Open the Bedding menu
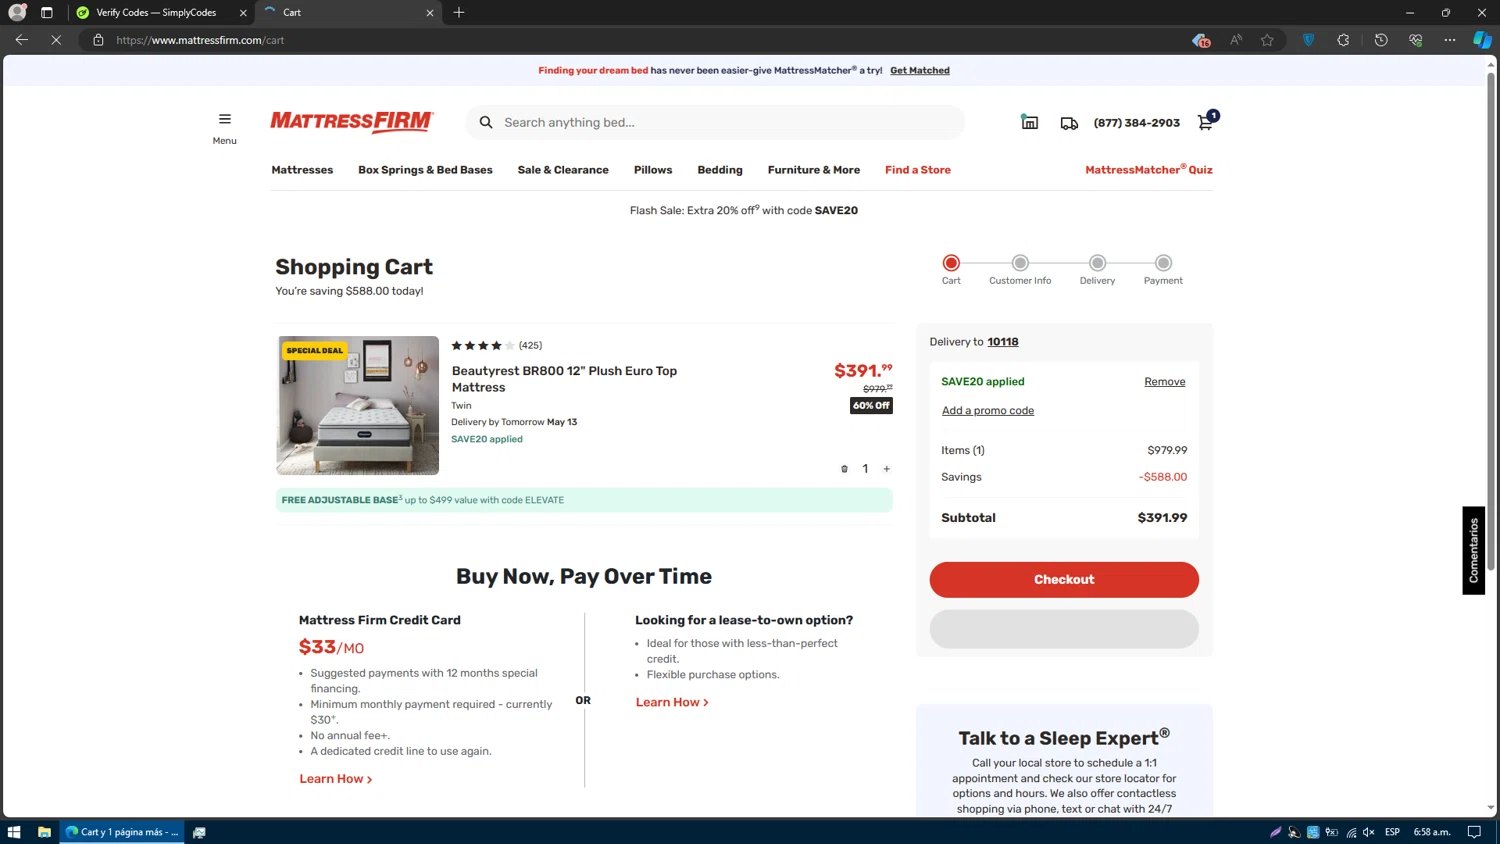The height and width of the screenshot is (844, 1500). (720, 170)
